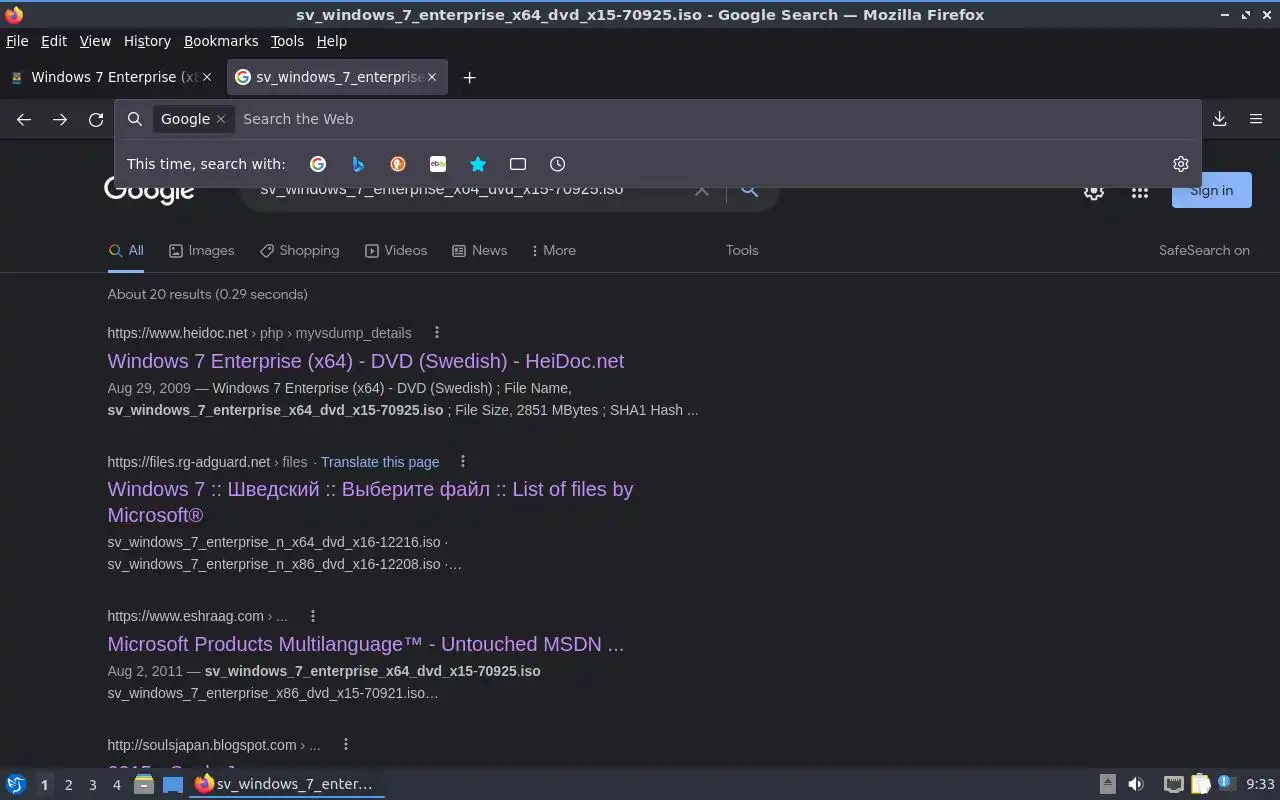1280x800 pixels.
Task: Click the taskbar clock showing 9:33
Action: click(x=1260, y=784)
